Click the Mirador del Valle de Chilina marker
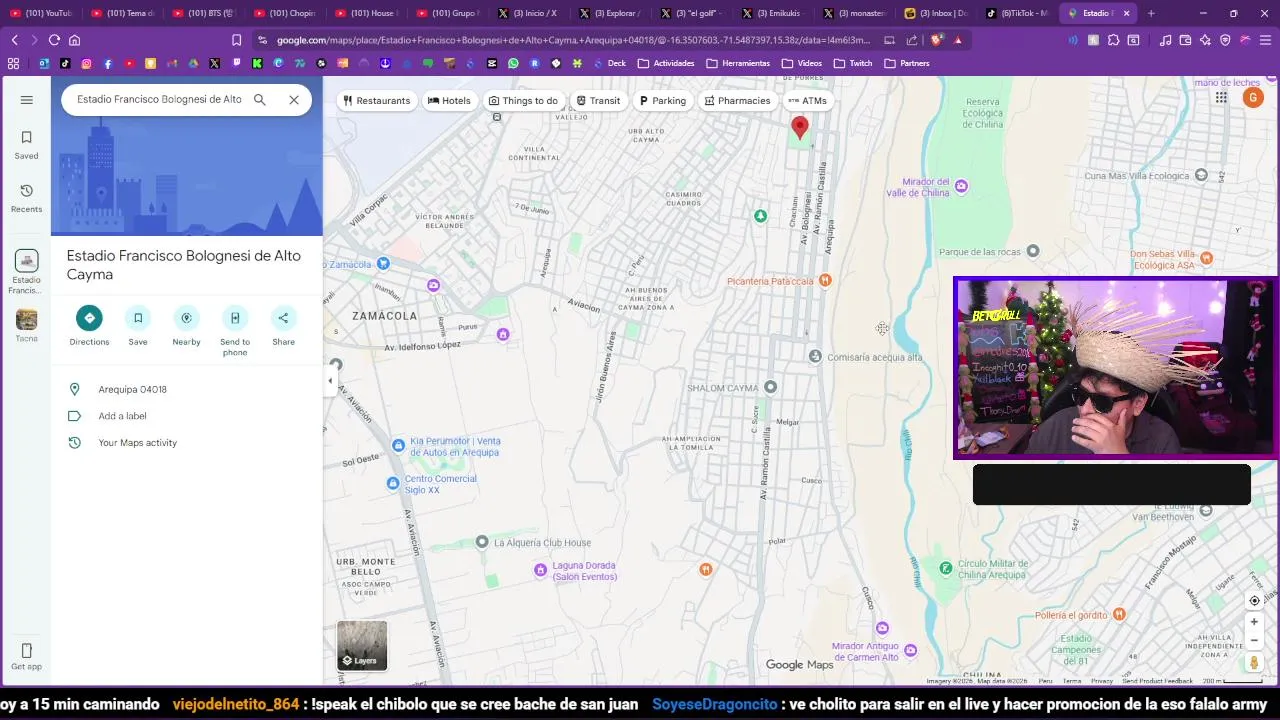The width and height of the screenshot is (1280, 720). coord(961,186)
